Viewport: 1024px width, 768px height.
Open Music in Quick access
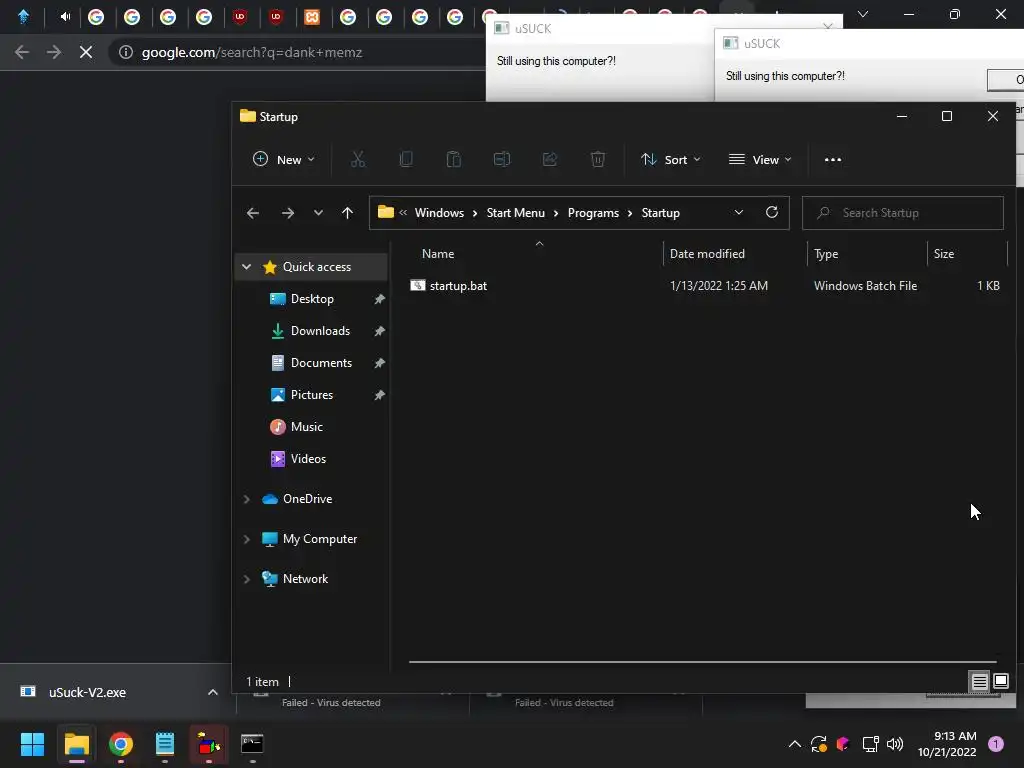(x=307, y=427)
